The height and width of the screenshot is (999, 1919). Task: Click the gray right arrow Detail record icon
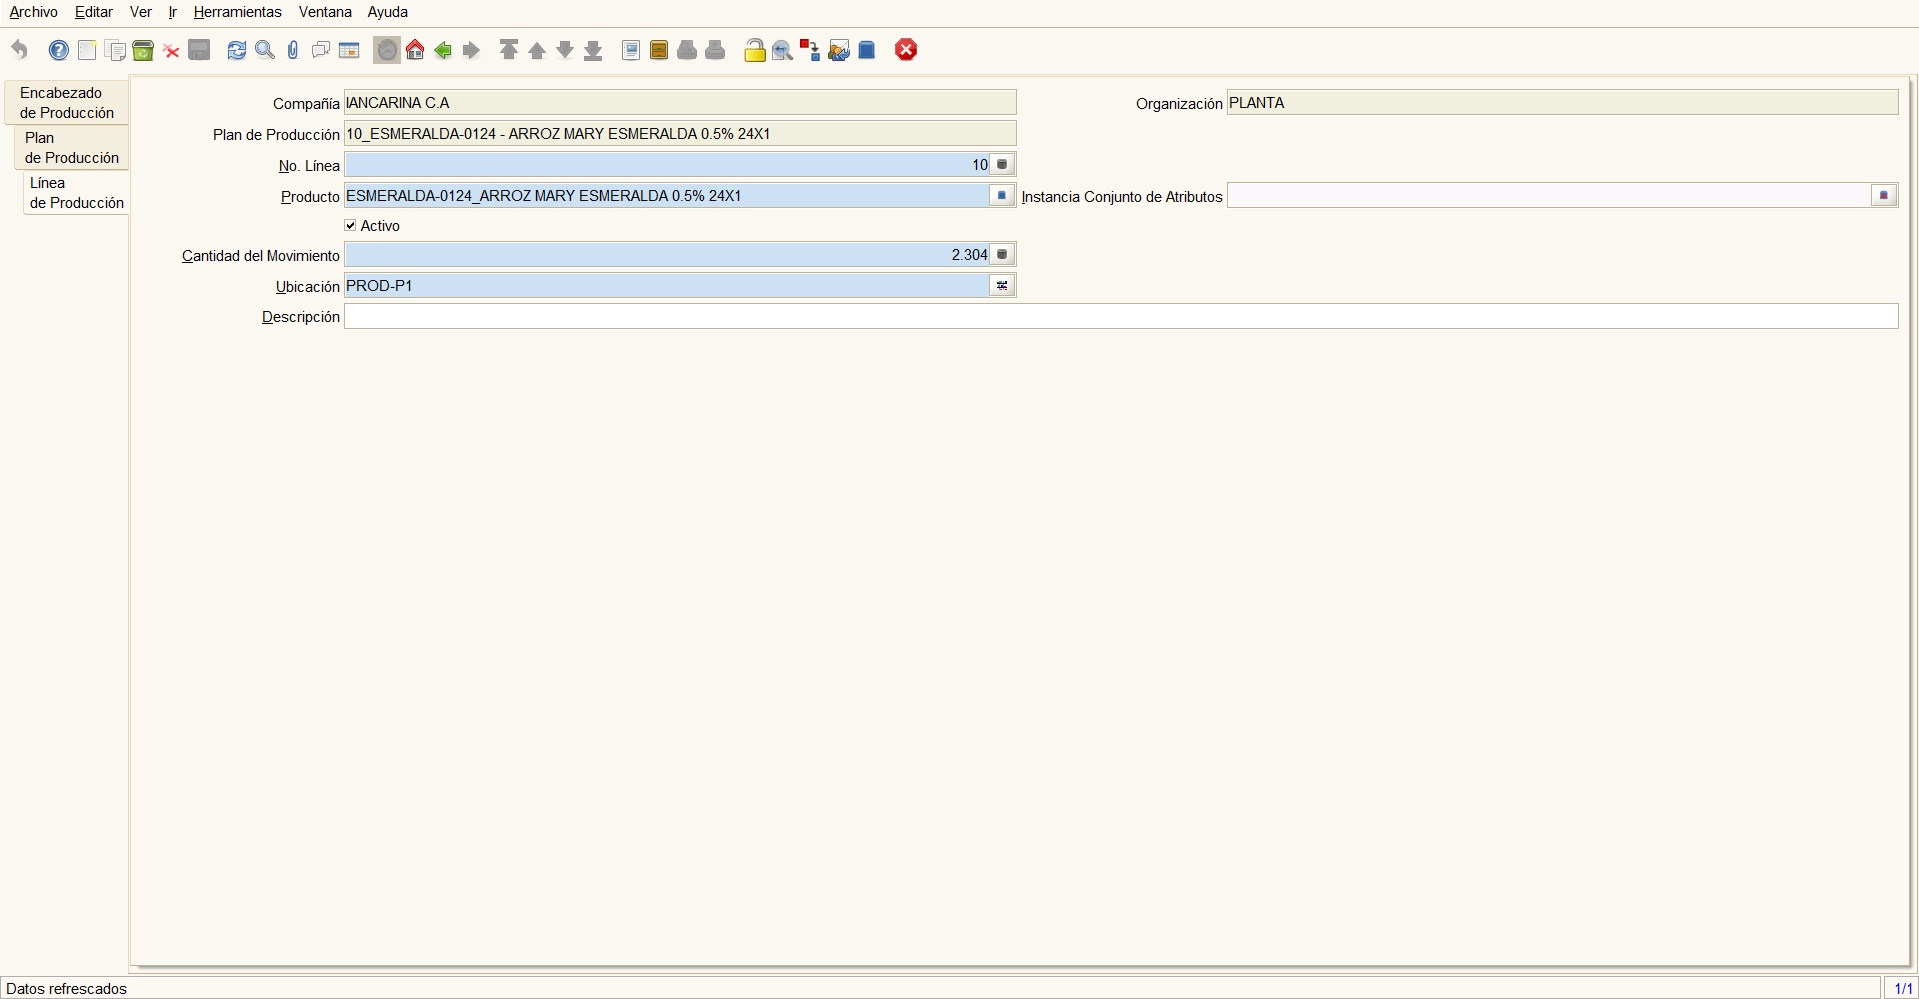coord(471,50)
